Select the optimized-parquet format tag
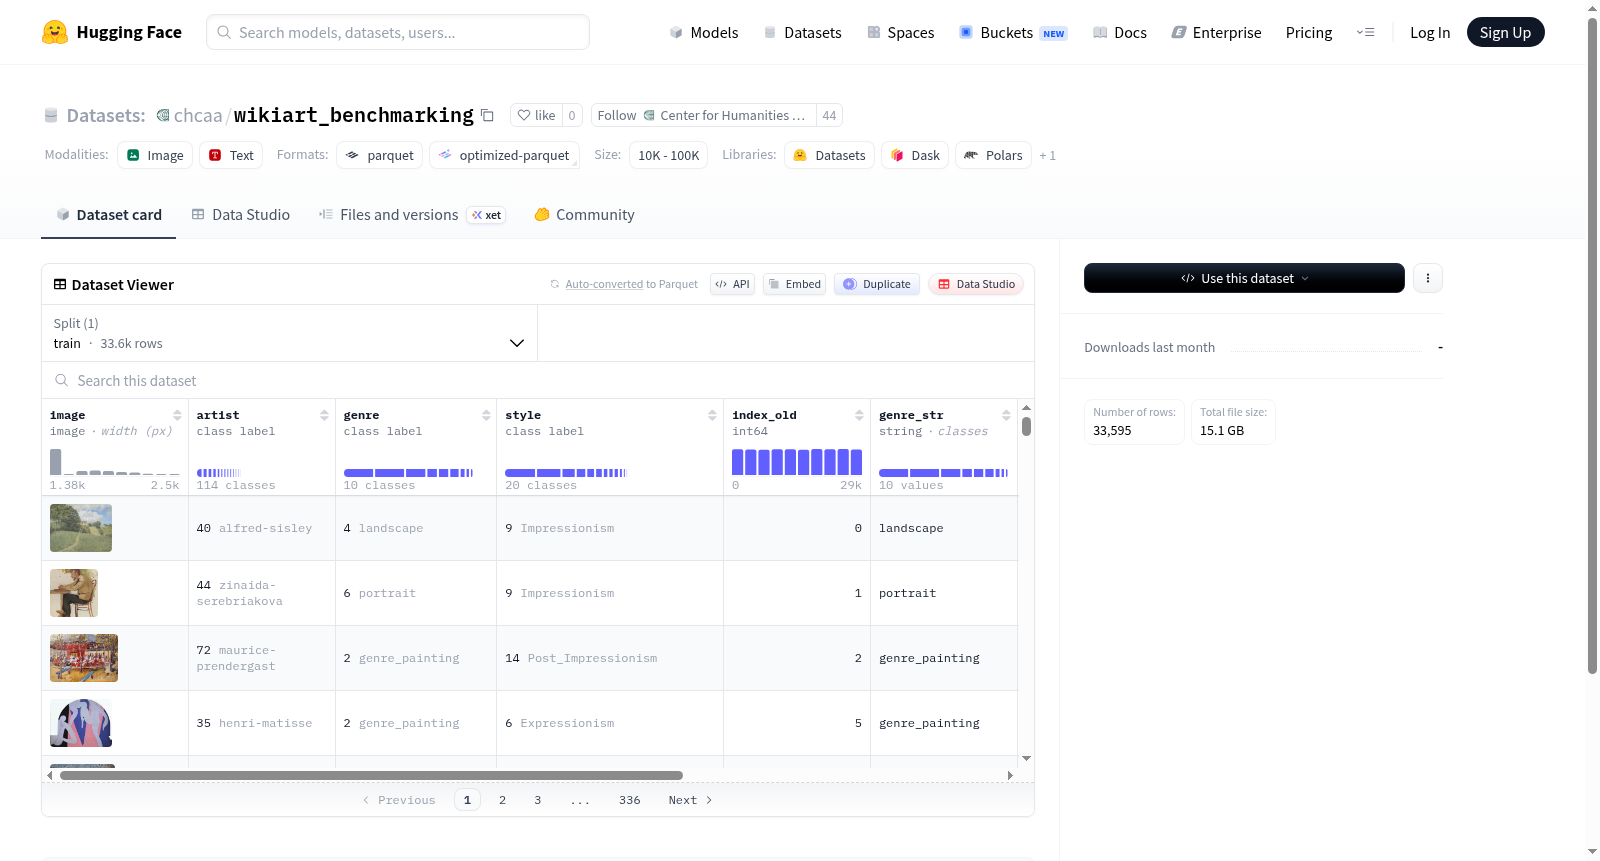 (x=504, y=155)
